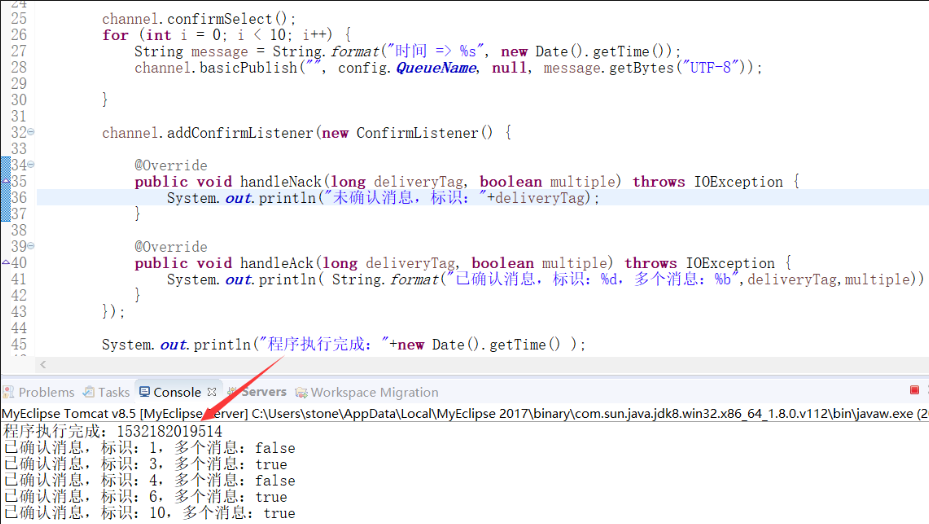Click line number 36 in the gutter
Image resolution: width=929 pixels, height=524 pixels.
click(x=19, y=197)
